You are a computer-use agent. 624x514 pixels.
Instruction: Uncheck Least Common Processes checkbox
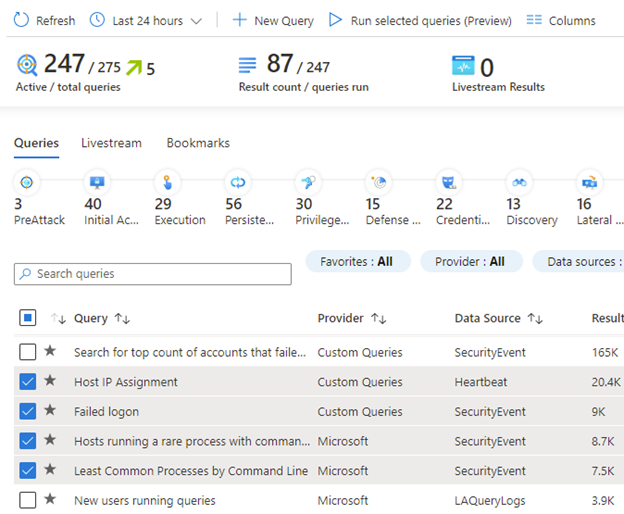[27, 471]
